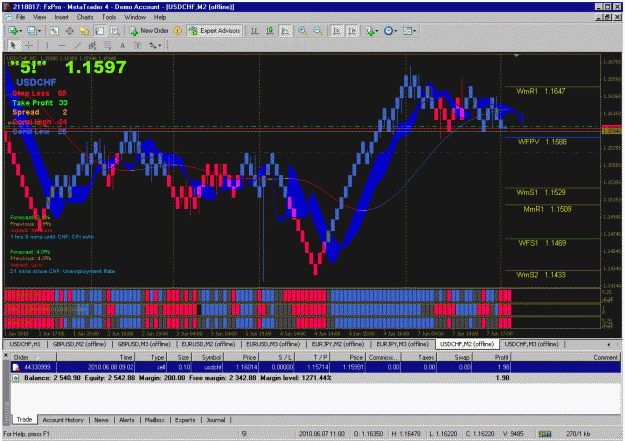This screenshot has width=625, height=441.
Task: Switch to USDCHF,H1 chart tab
Action: pyautogui.click(x=25, y=344)
